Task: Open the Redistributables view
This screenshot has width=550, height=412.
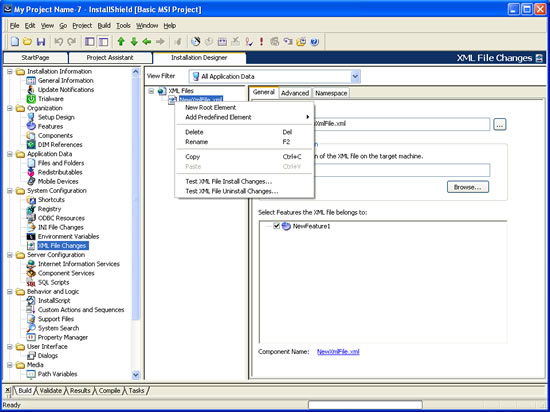Action: [x=60, y=172]
